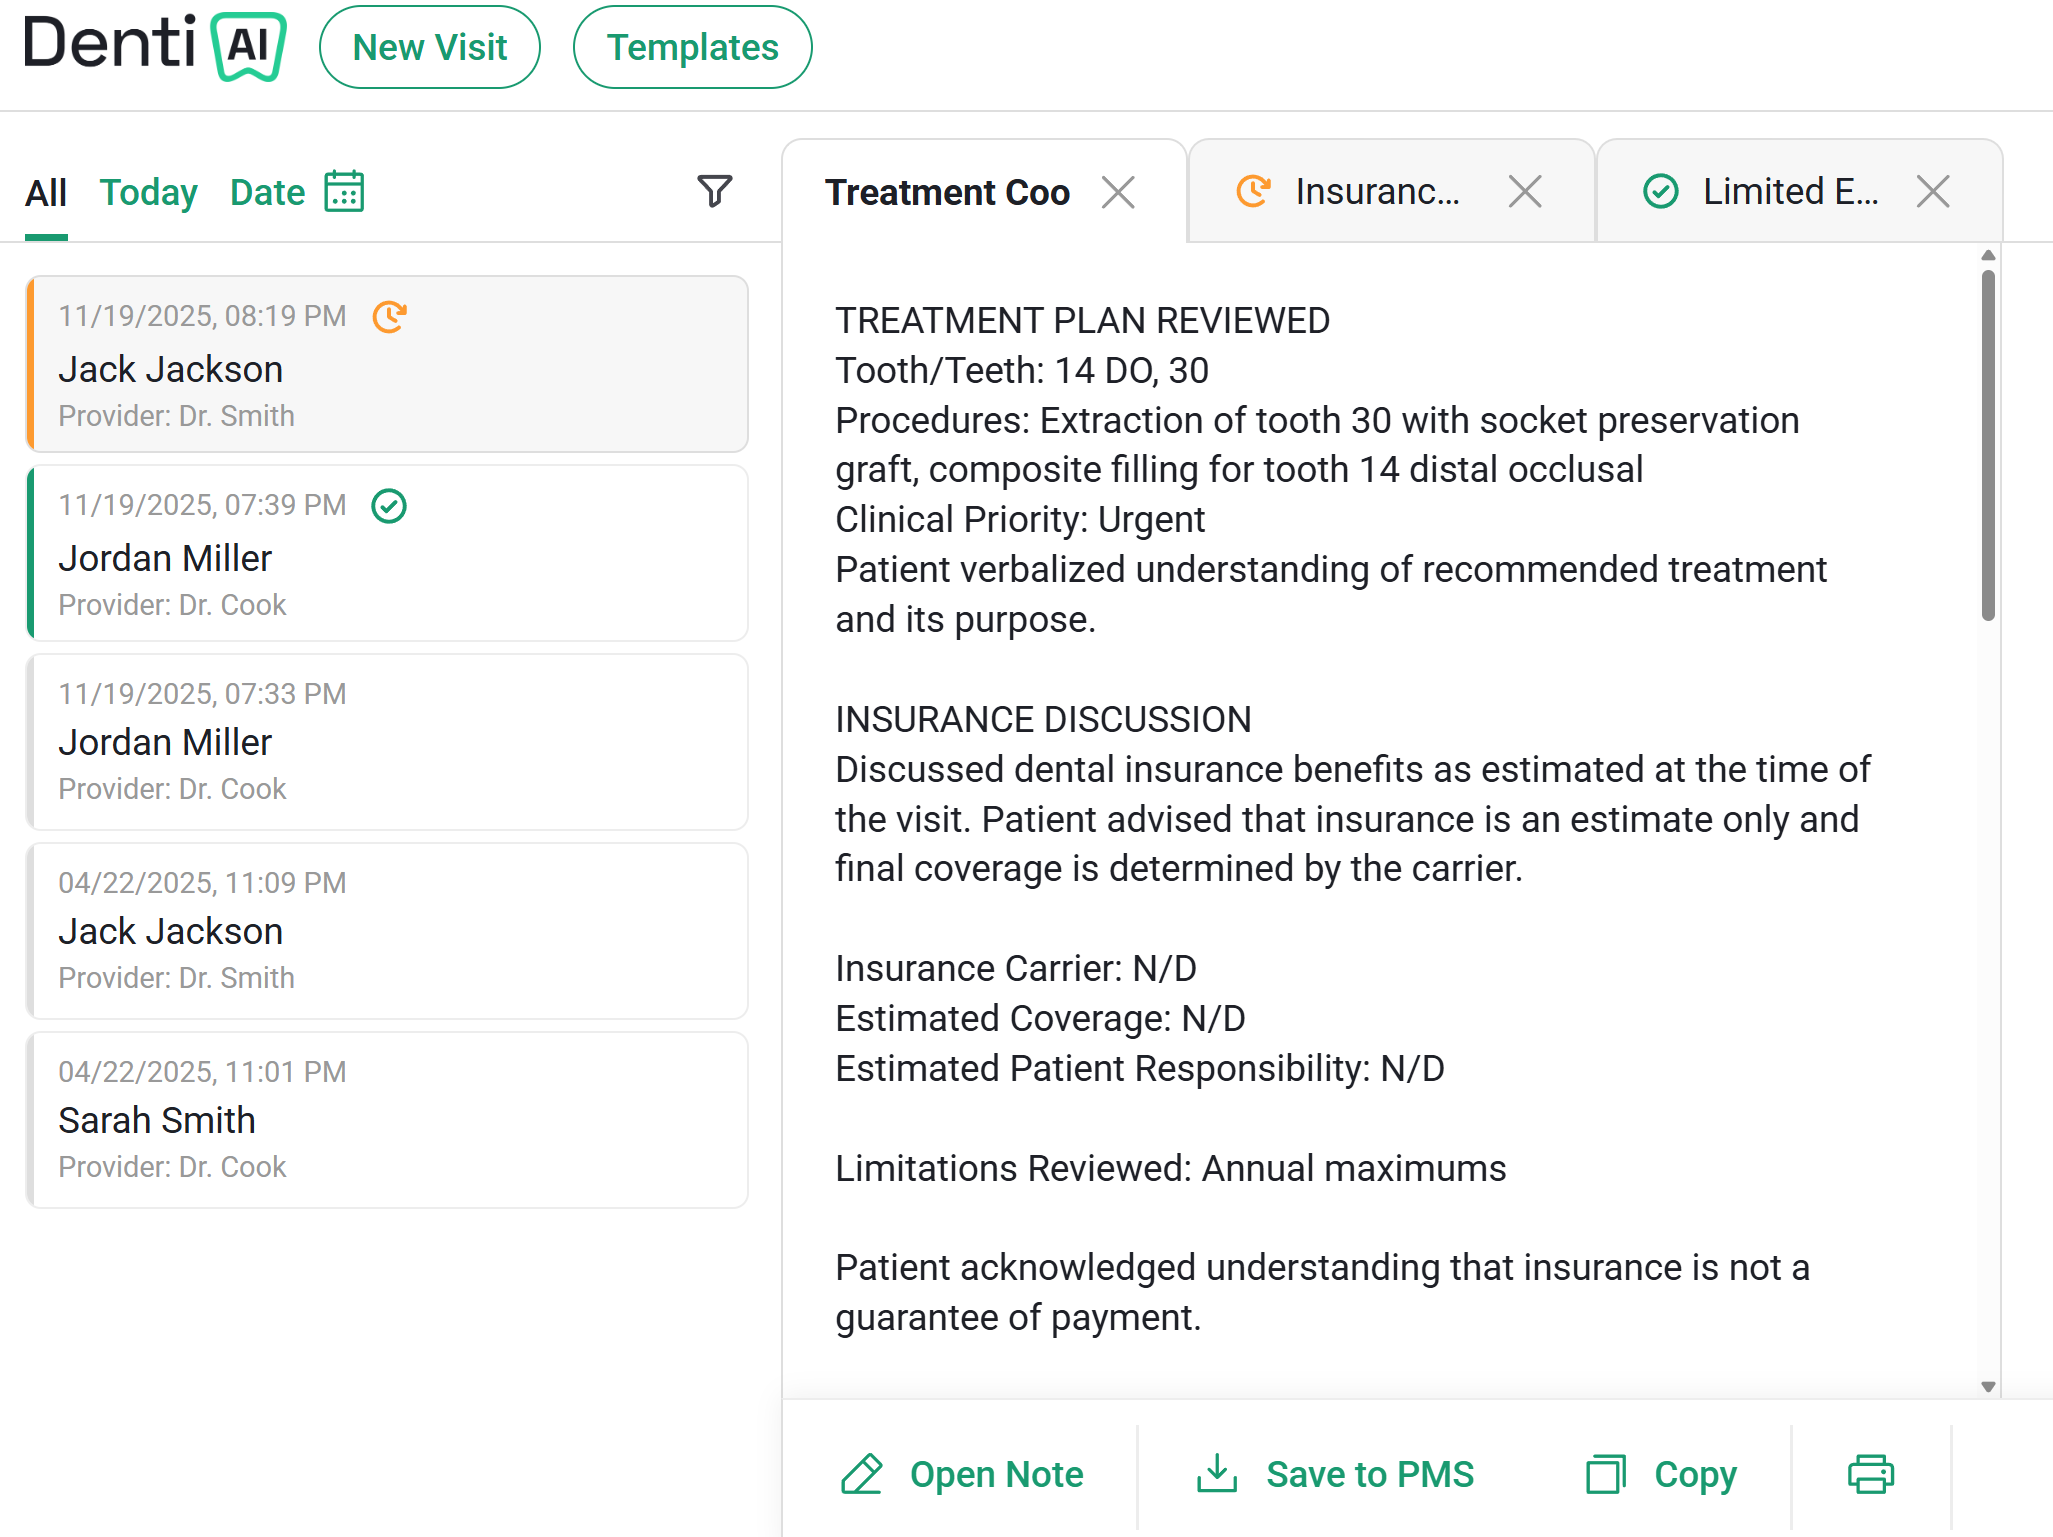Click the printer icon
Viewport: 2053px width, 1537px height.
coord(1870,1474)
